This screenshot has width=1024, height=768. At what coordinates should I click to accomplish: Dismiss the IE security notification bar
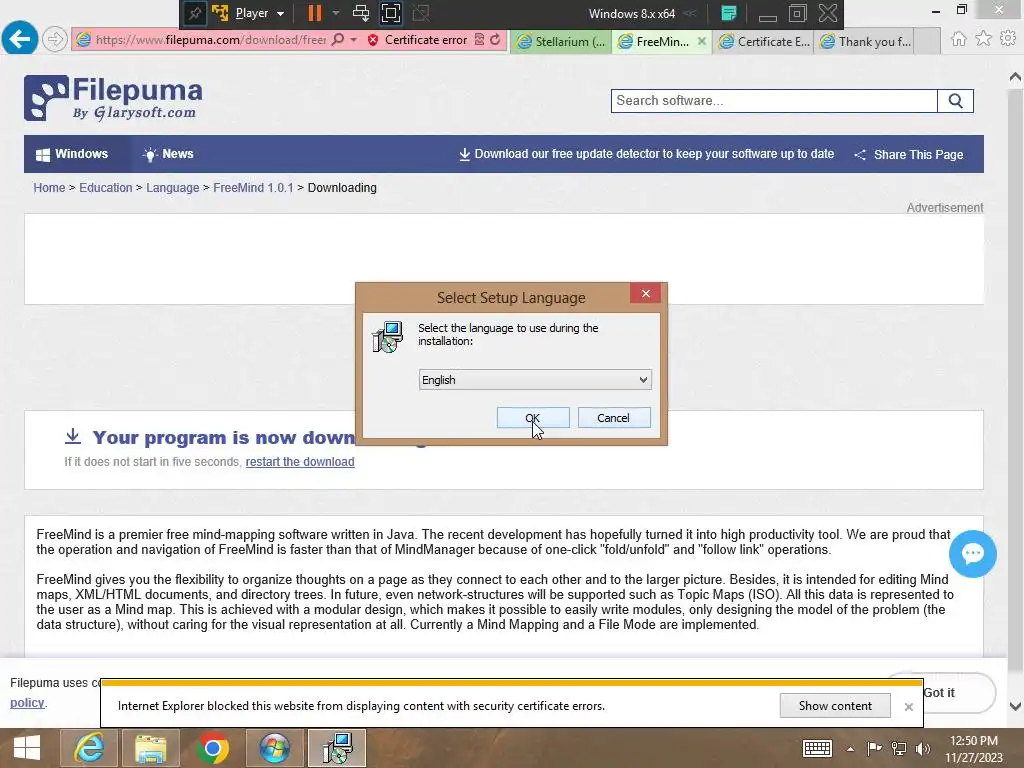(908, 707)
